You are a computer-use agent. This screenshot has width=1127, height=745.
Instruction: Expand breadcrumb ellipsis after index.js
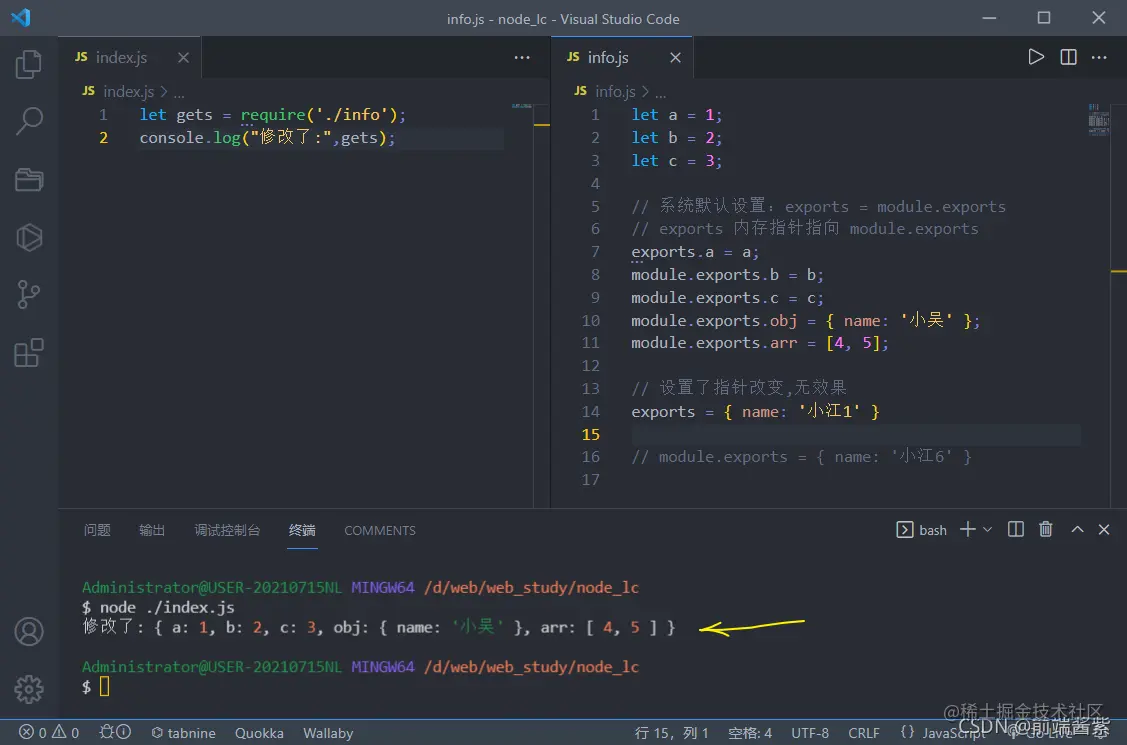click(x=179, y=93)
